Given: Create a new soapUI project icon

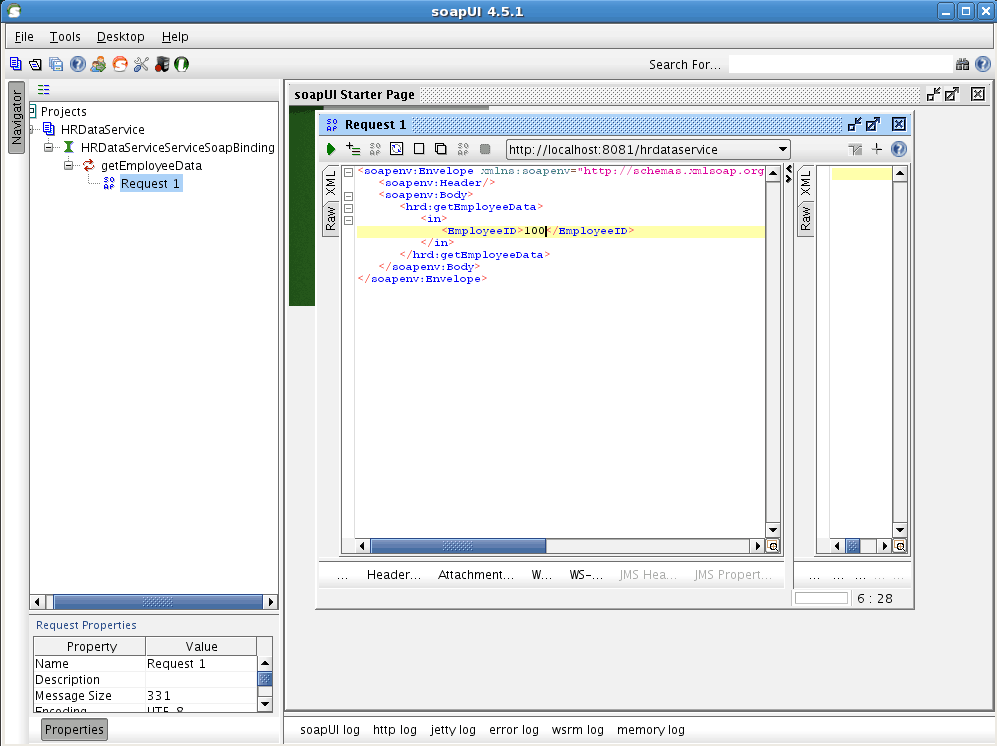Looking at the screenshot, I should 15,64.
